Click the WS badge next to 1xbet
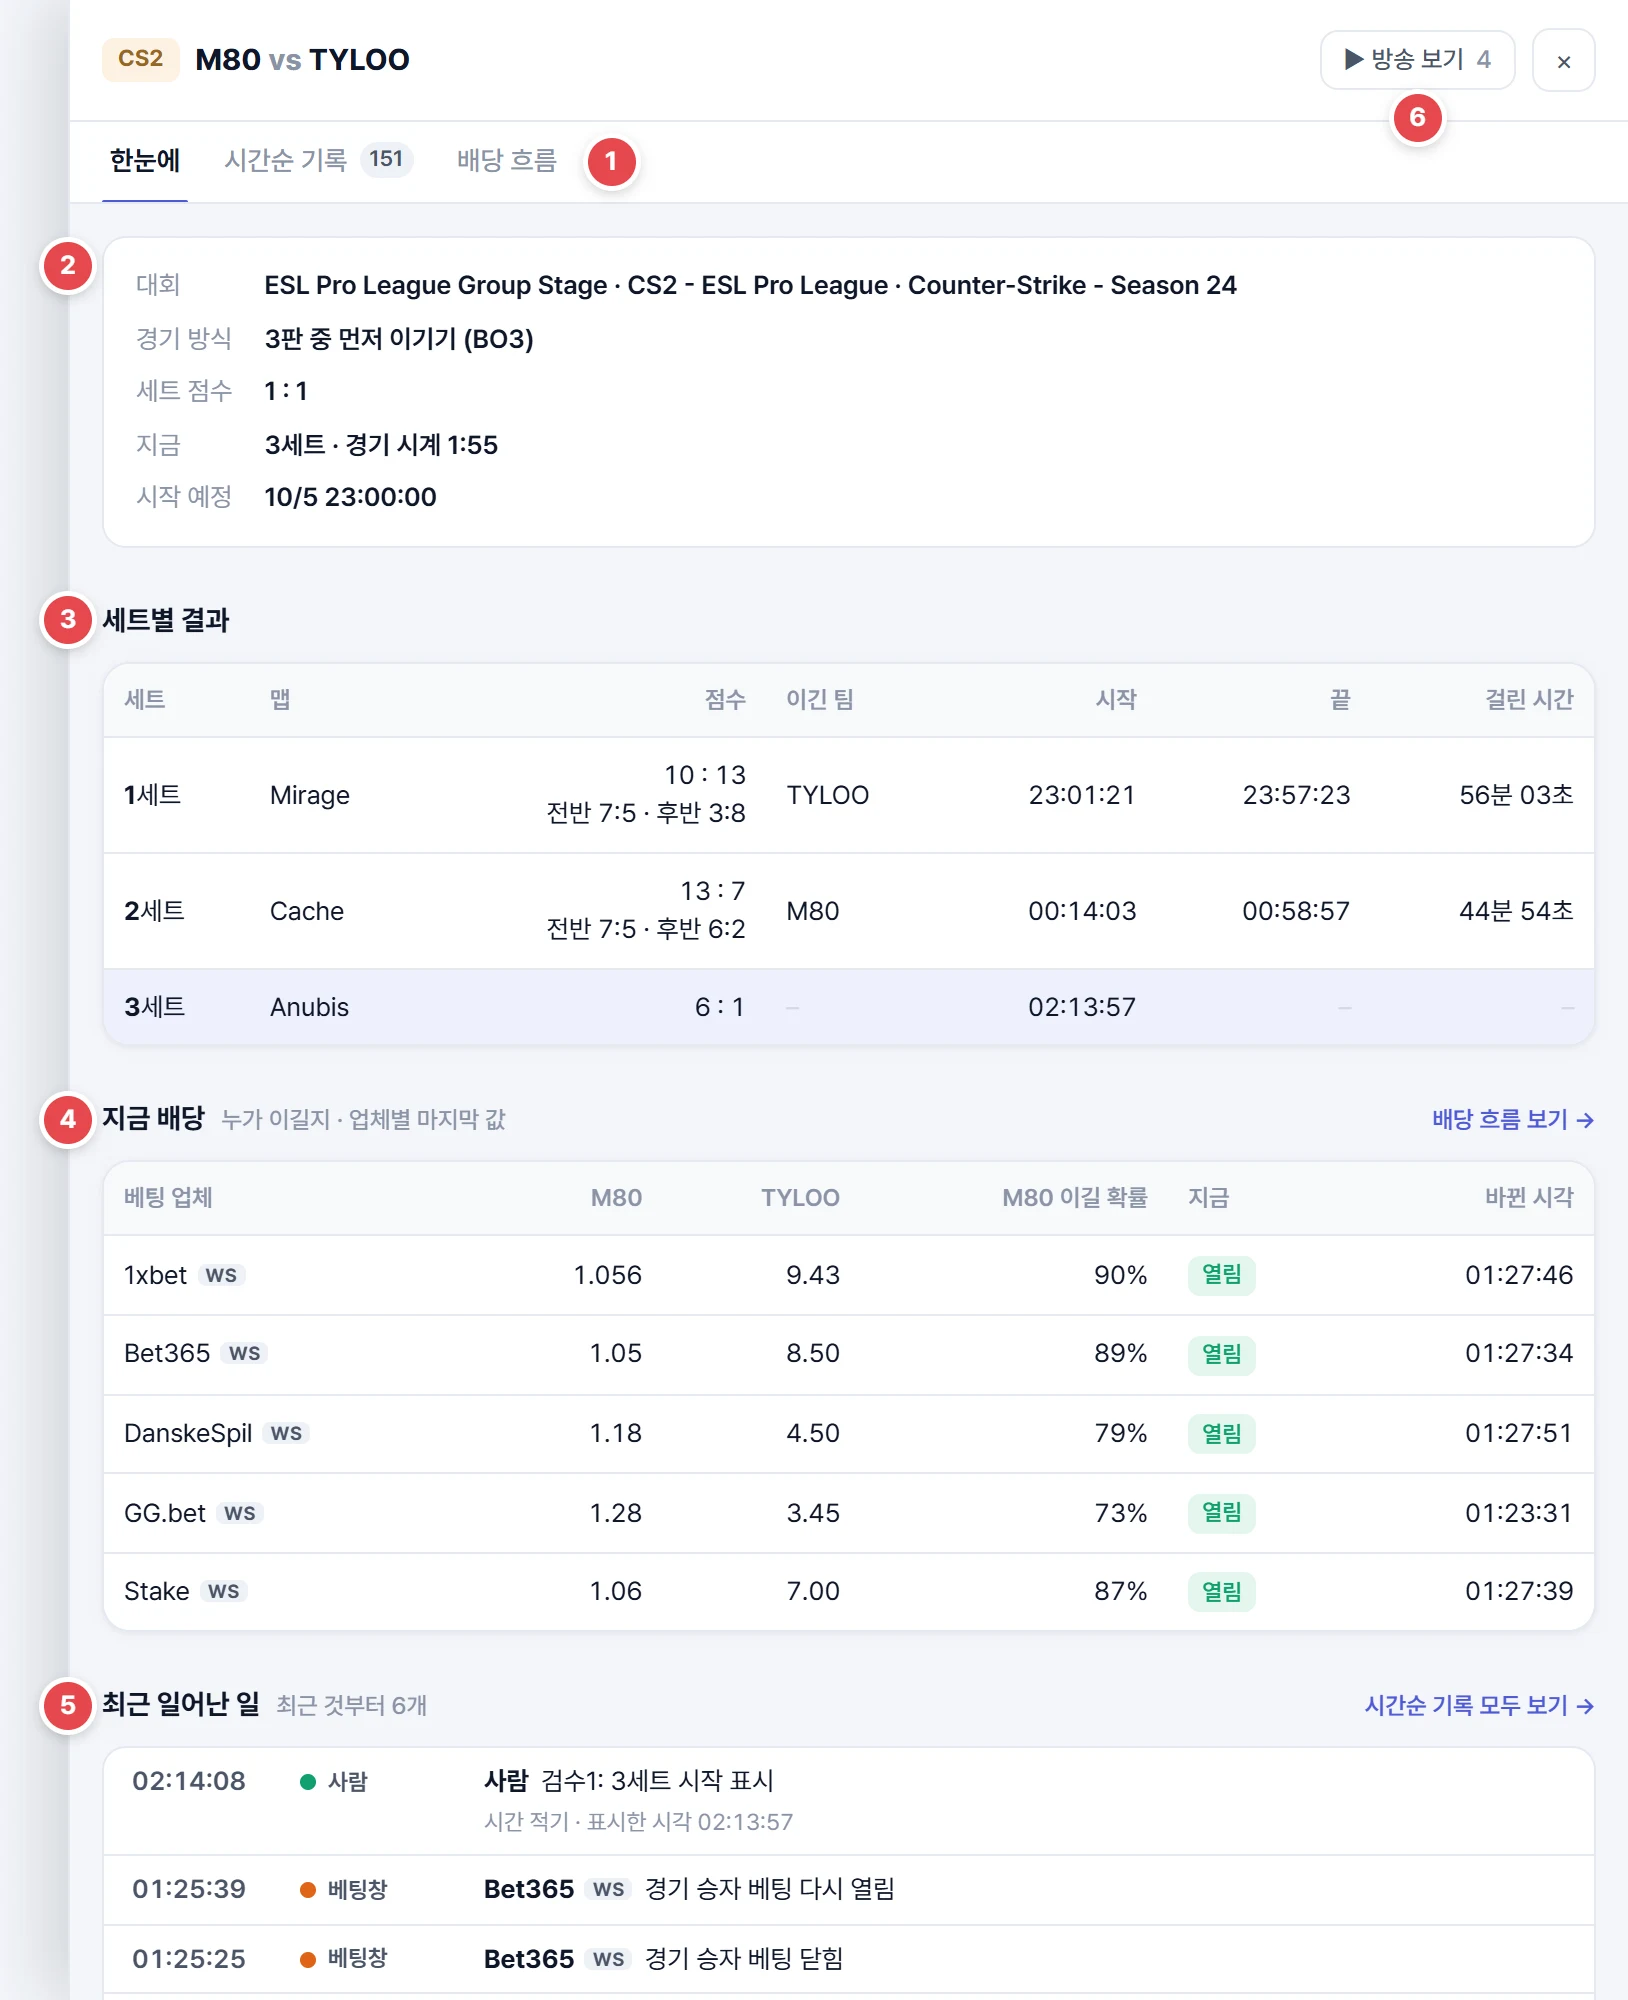The width and height of the screenshot is (1628, 2000). (x=221, y=1276)
